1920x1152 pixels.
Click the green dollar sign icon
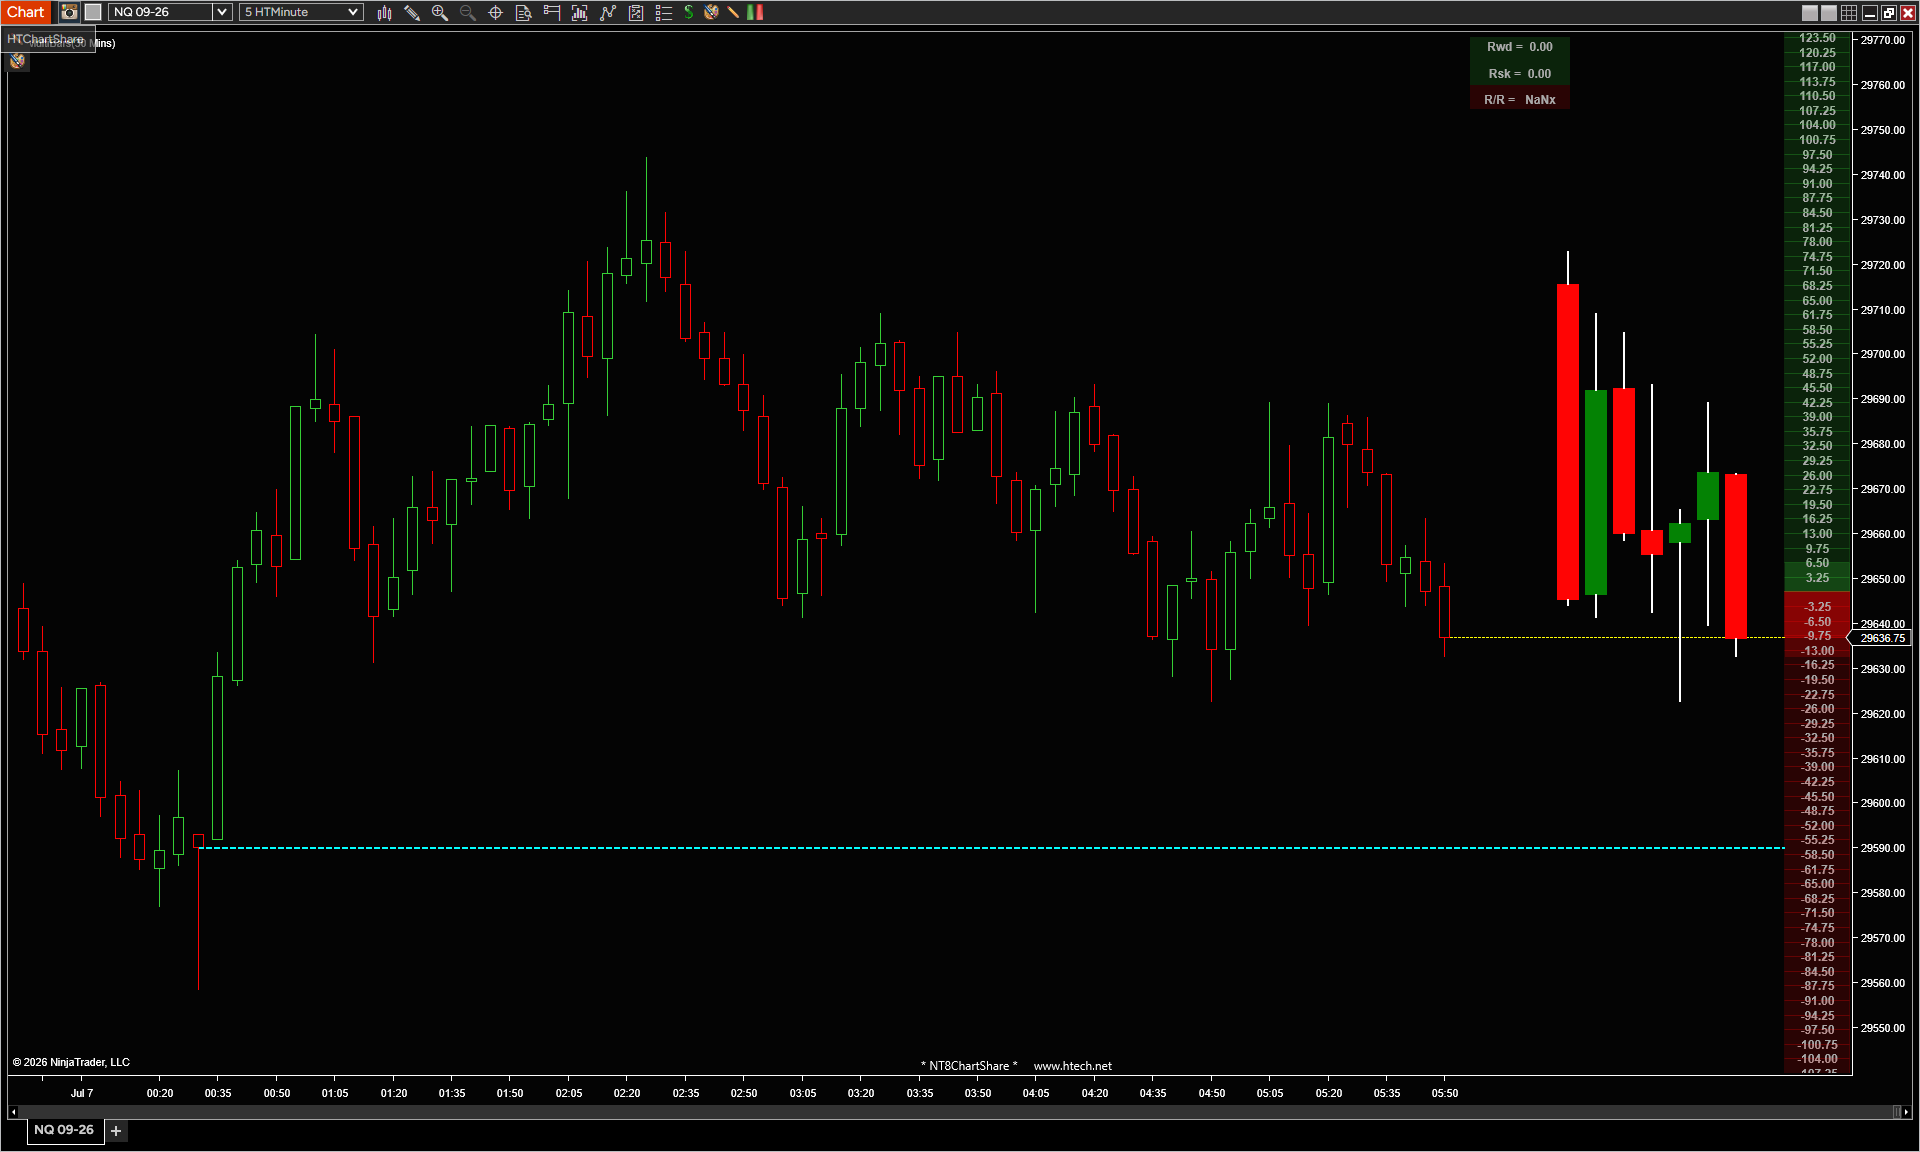689,12
